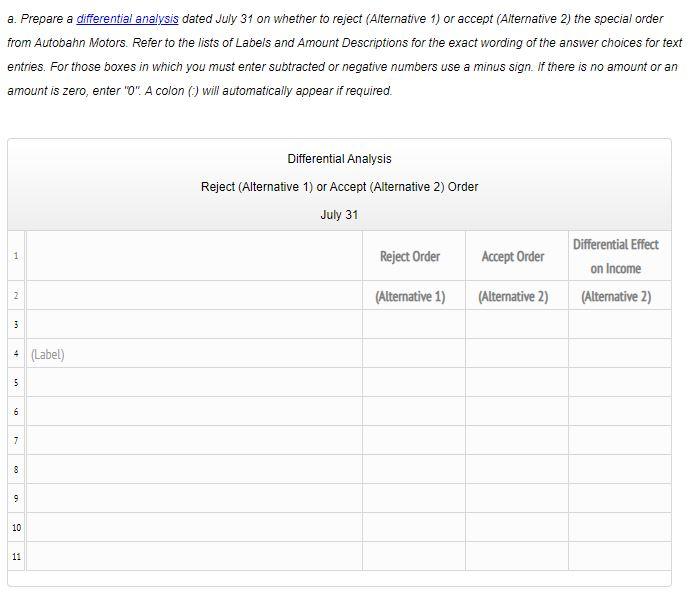Click row 4 Accept Order amount cell
689x597 pixels.
pos(517,354)
